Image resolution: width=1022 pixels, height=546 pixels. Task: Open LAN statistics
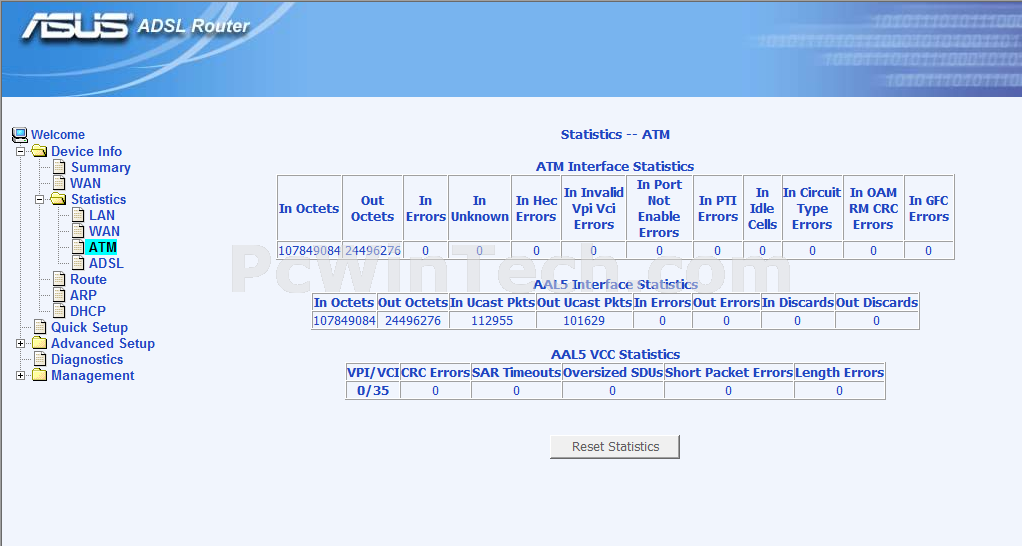[x=102, y=215]
